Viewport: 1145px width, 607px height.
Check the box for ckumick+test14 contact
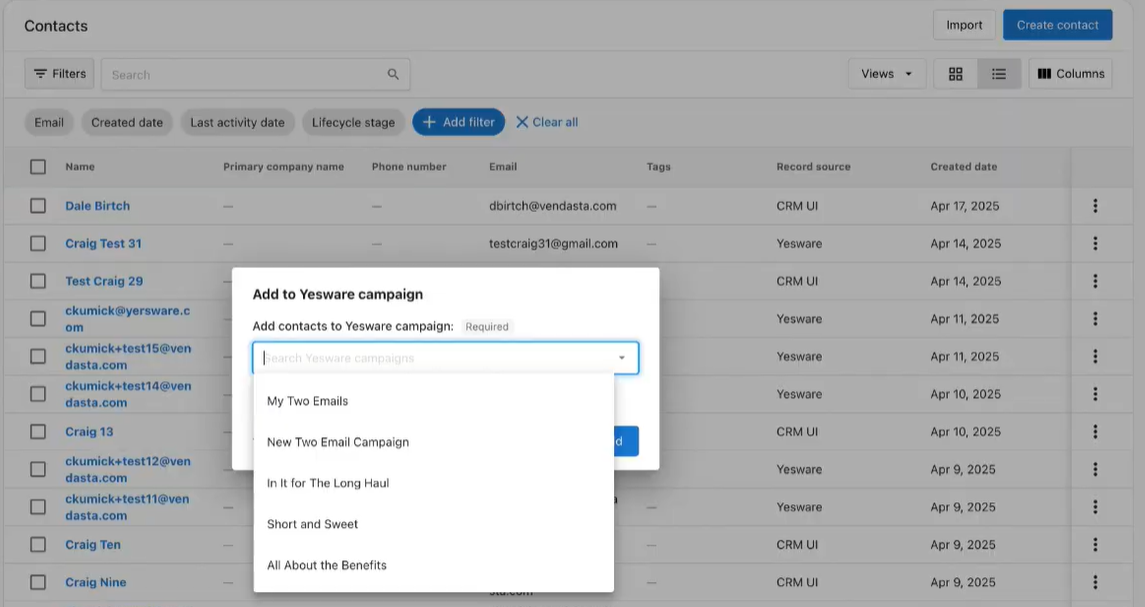38,394
